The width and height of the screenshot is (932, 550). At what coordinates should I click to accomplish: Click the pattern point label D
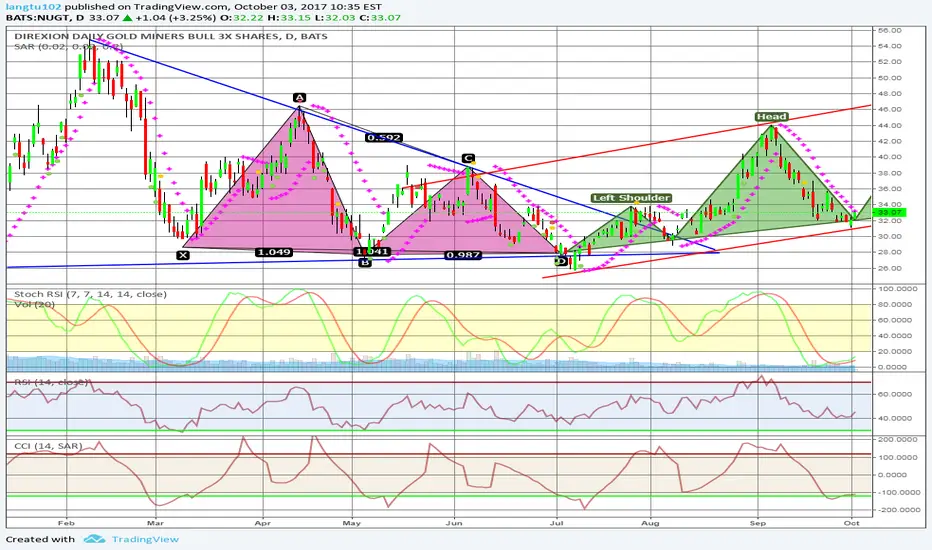(561, 260)
